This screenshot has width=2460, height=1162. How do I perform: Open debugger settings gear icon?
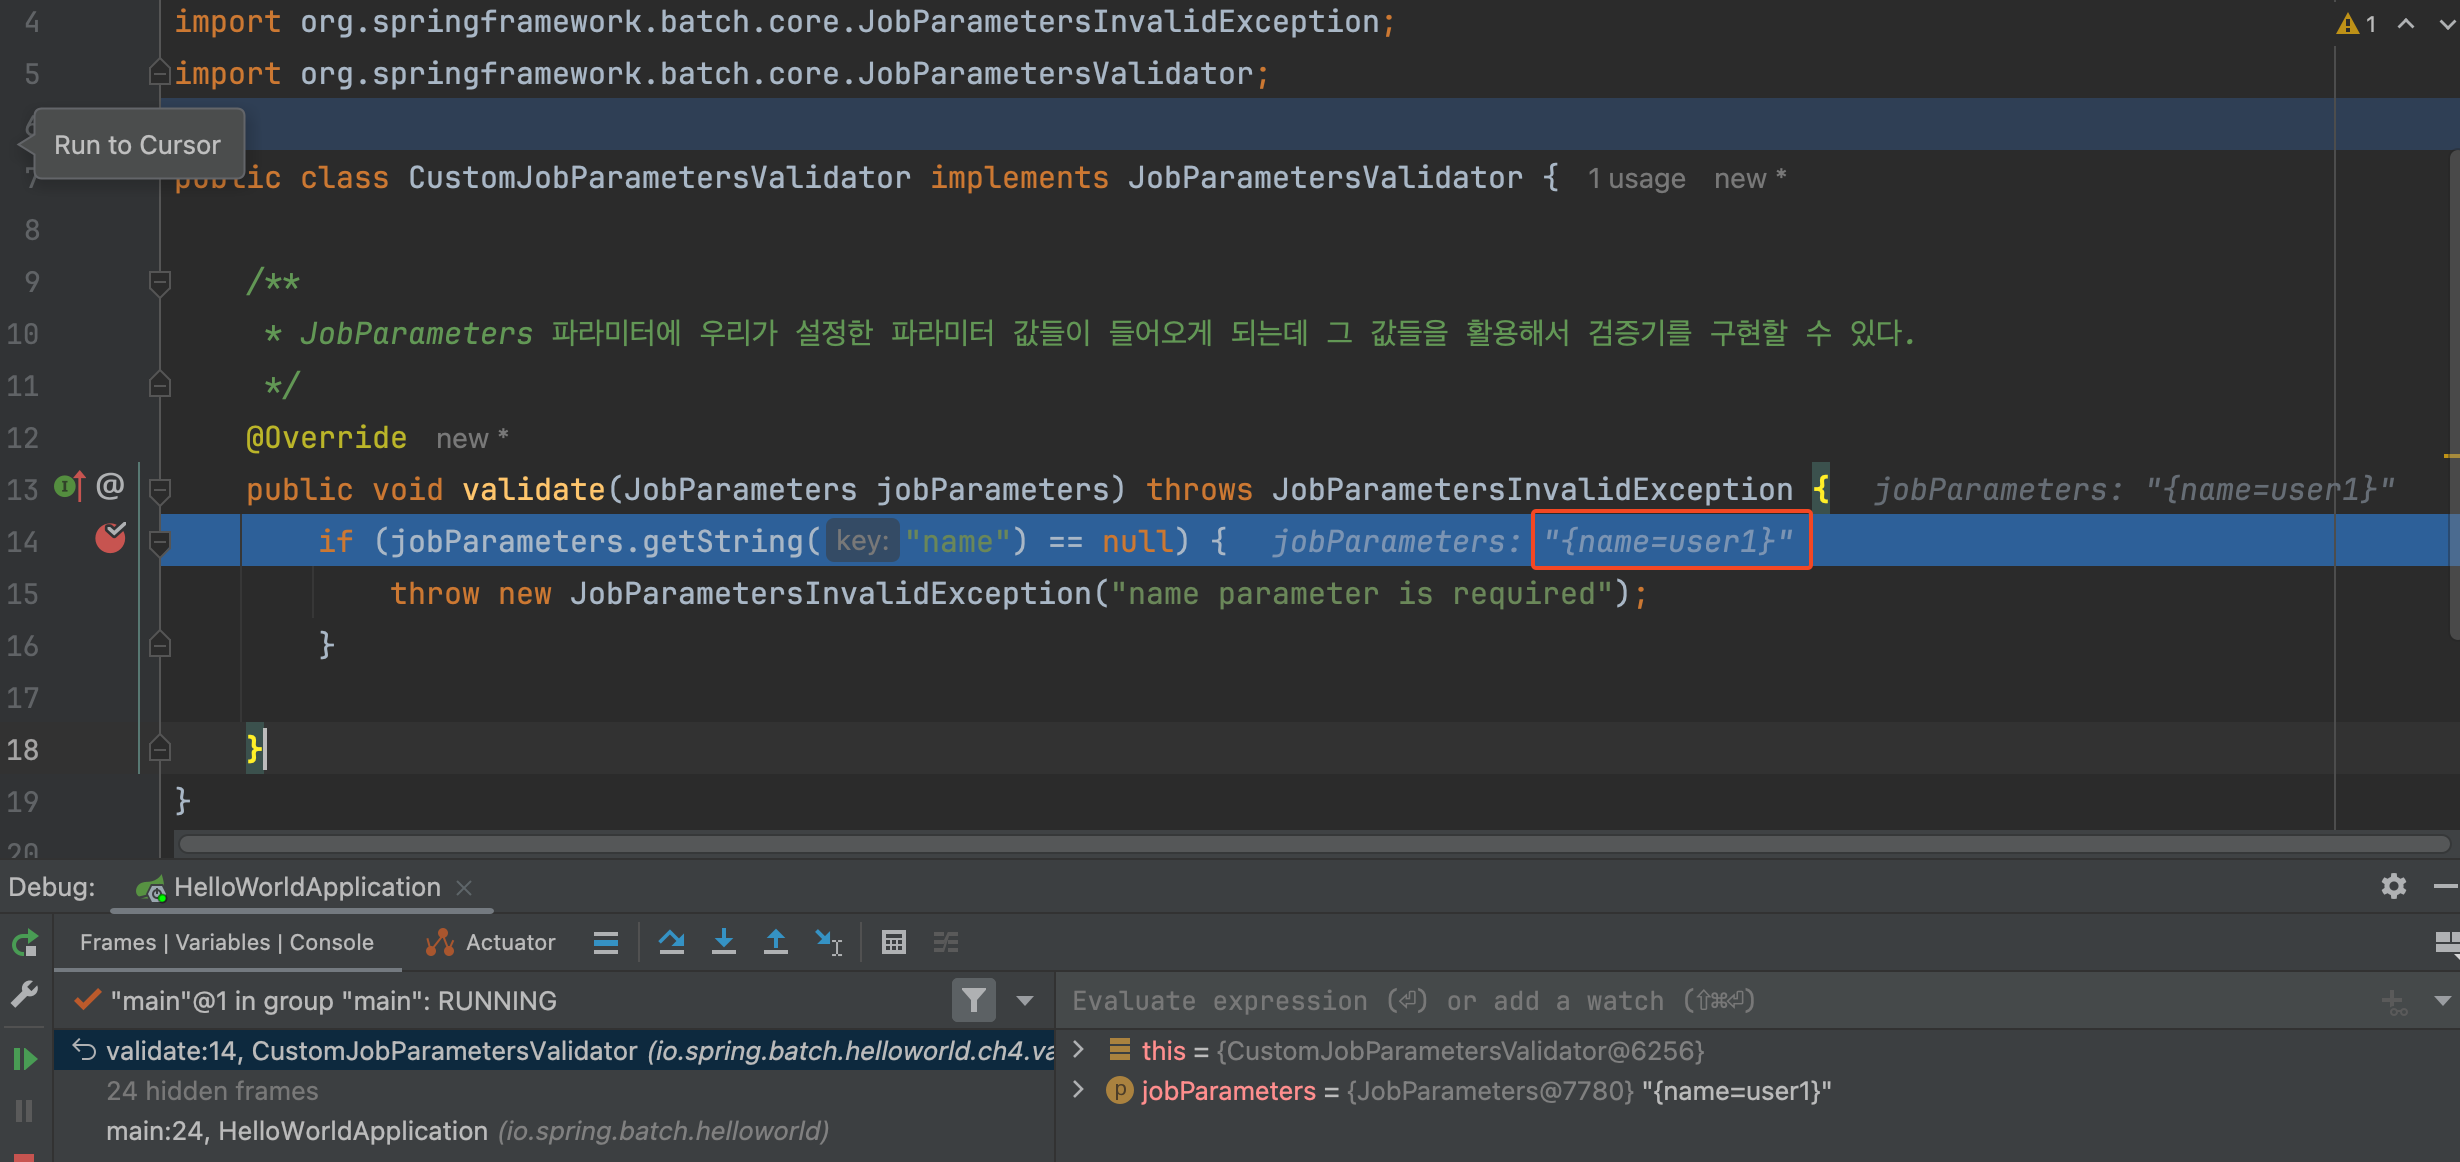tap(2393, 886)
